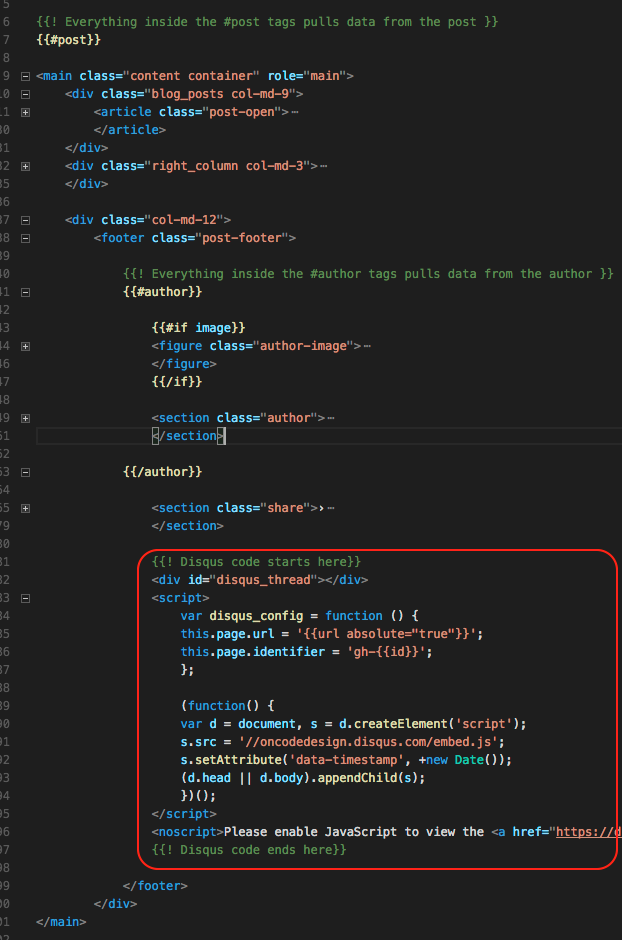
Task: Collapse the main content container fold marker
Action: coord(25,76)
